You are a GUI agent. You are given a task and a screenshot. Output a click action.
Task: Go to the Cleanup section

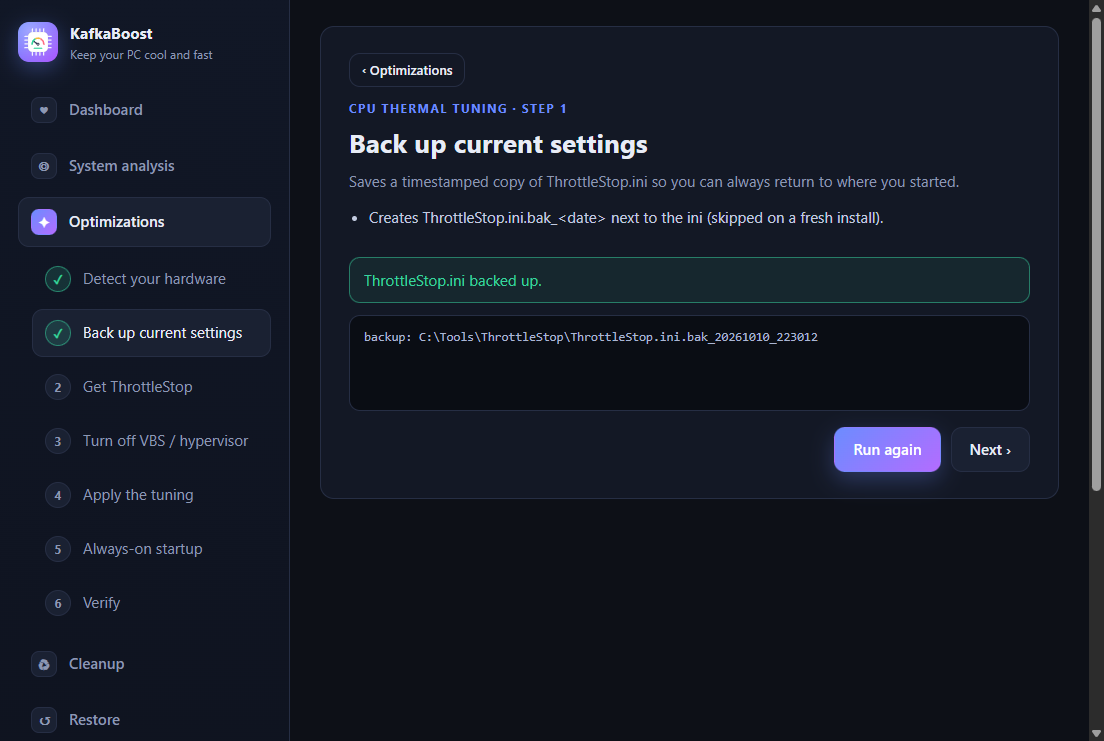click(x=144, y=664)
